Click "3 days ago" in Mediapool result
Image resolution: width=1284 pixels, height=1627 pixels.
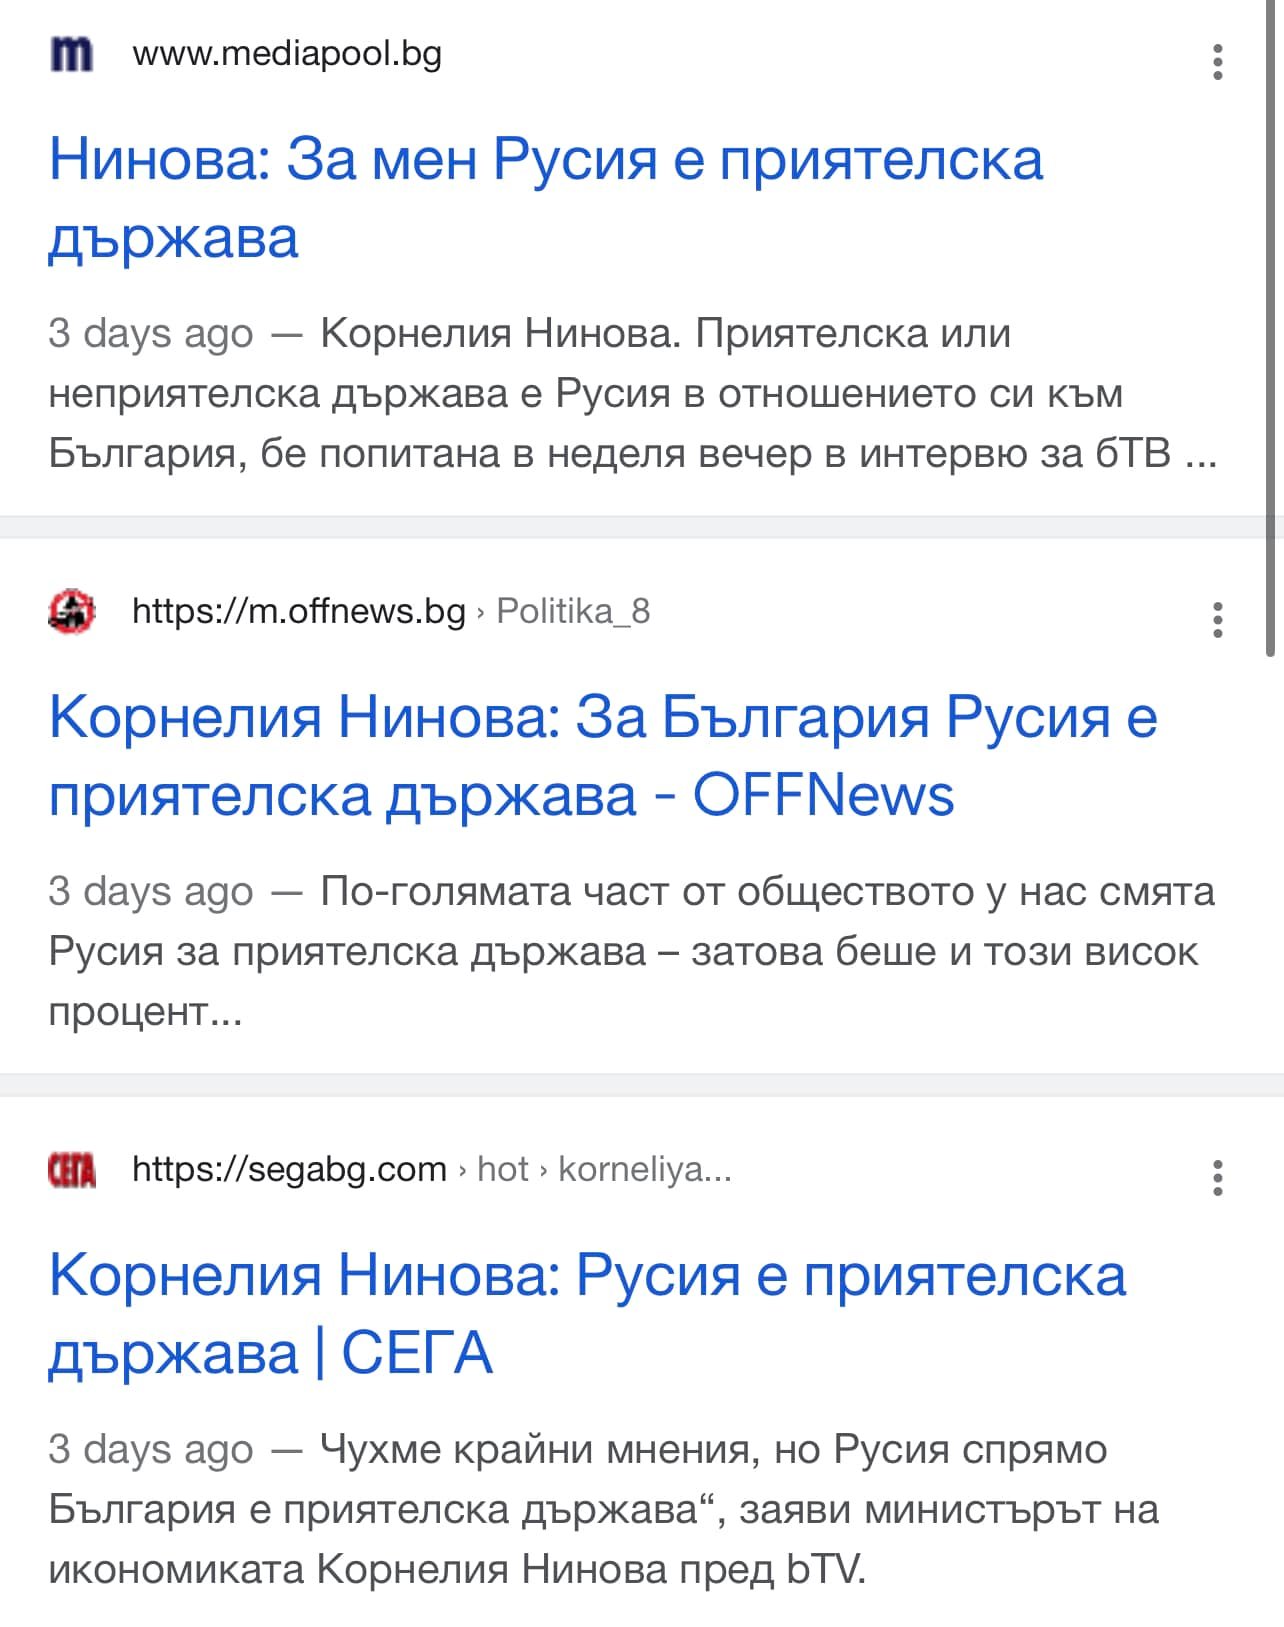(151, 334)
